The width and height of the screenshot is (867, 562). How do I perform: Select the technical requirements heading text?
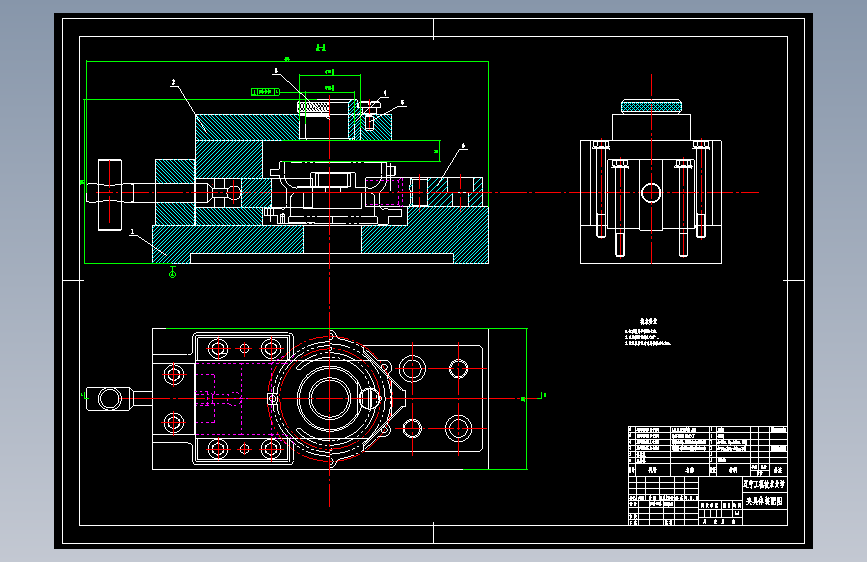[x=649, y=321]
